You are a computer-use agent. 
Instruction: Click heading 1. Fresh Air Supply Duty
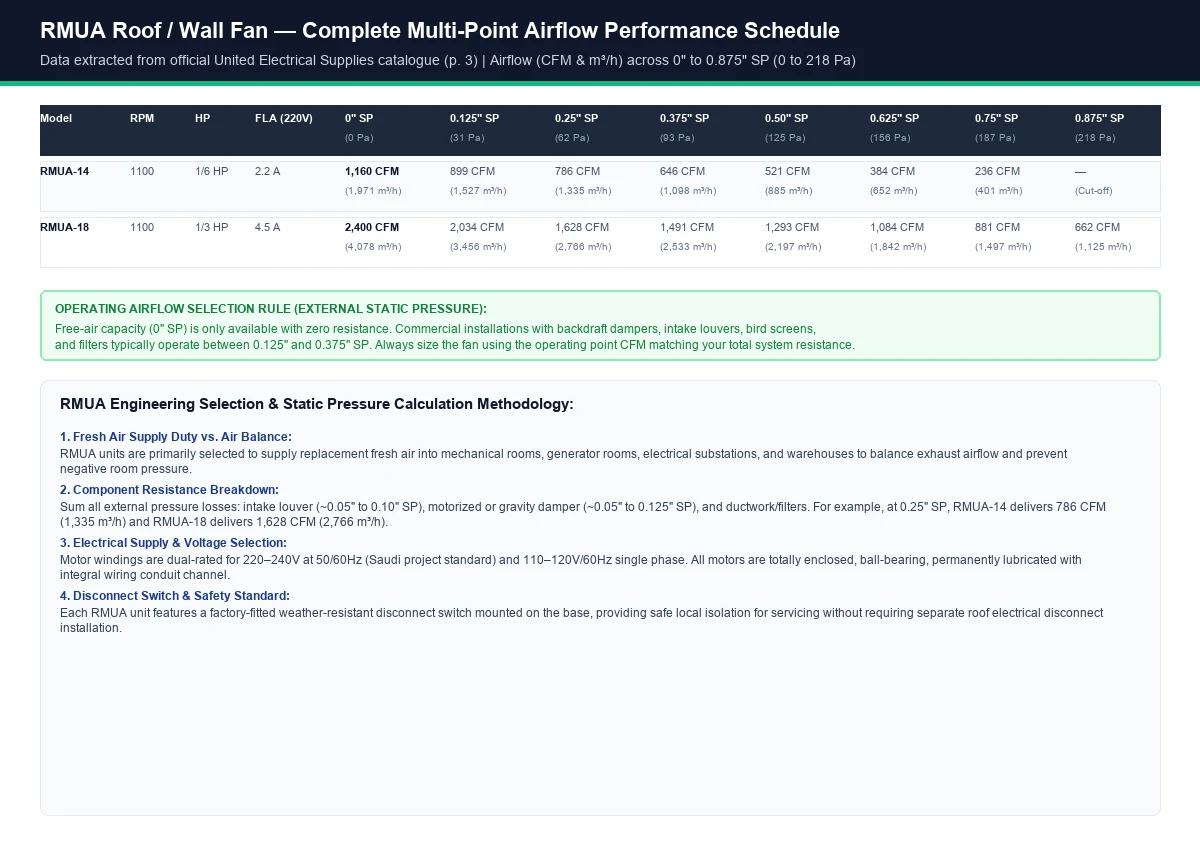(176, 437)
